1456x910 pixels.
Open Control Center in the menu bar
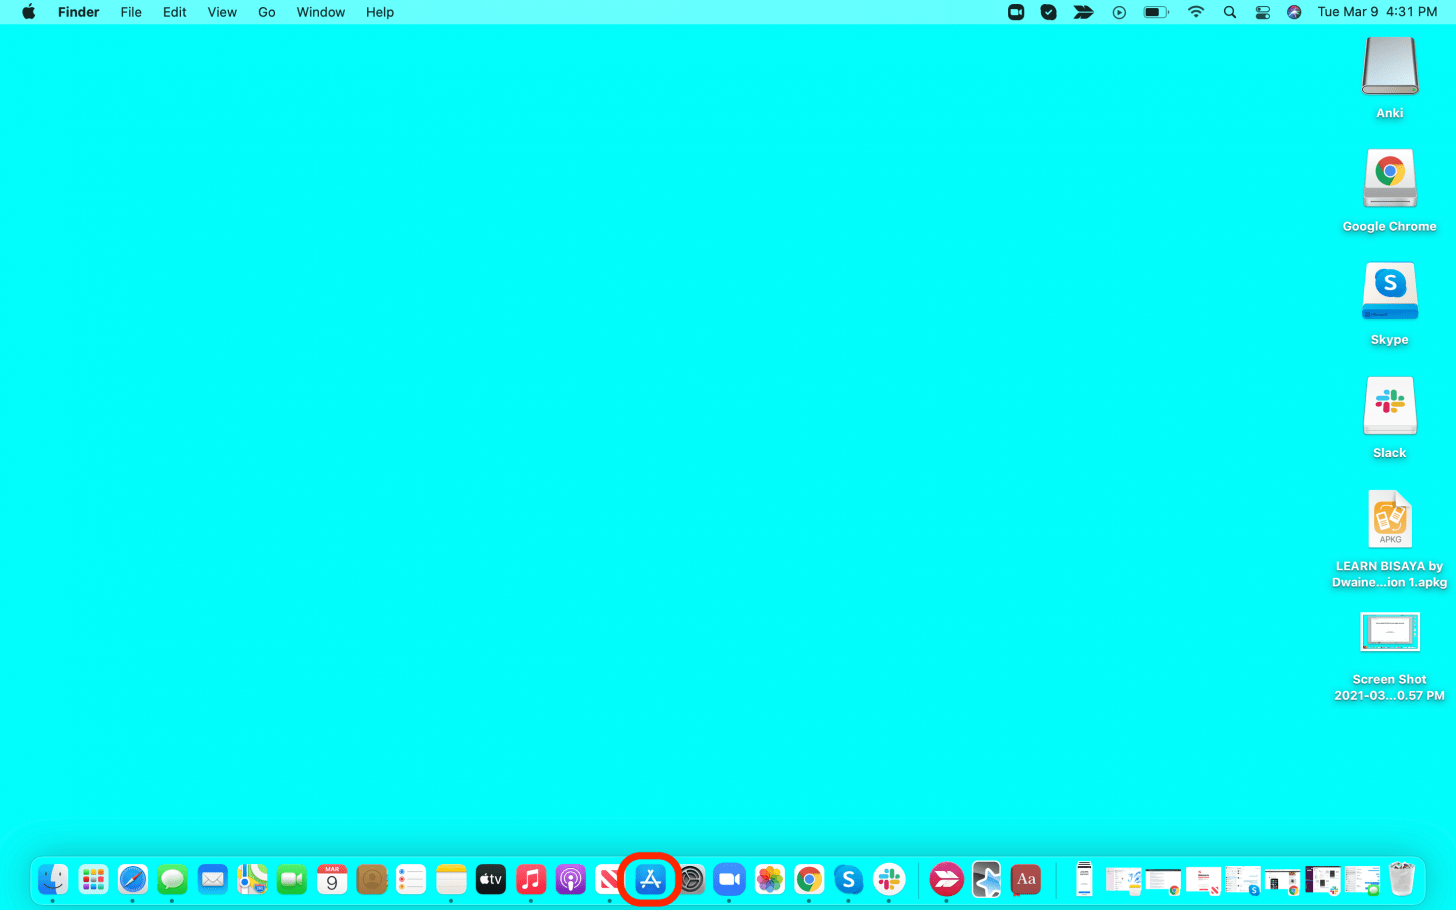pos(1263,12)
